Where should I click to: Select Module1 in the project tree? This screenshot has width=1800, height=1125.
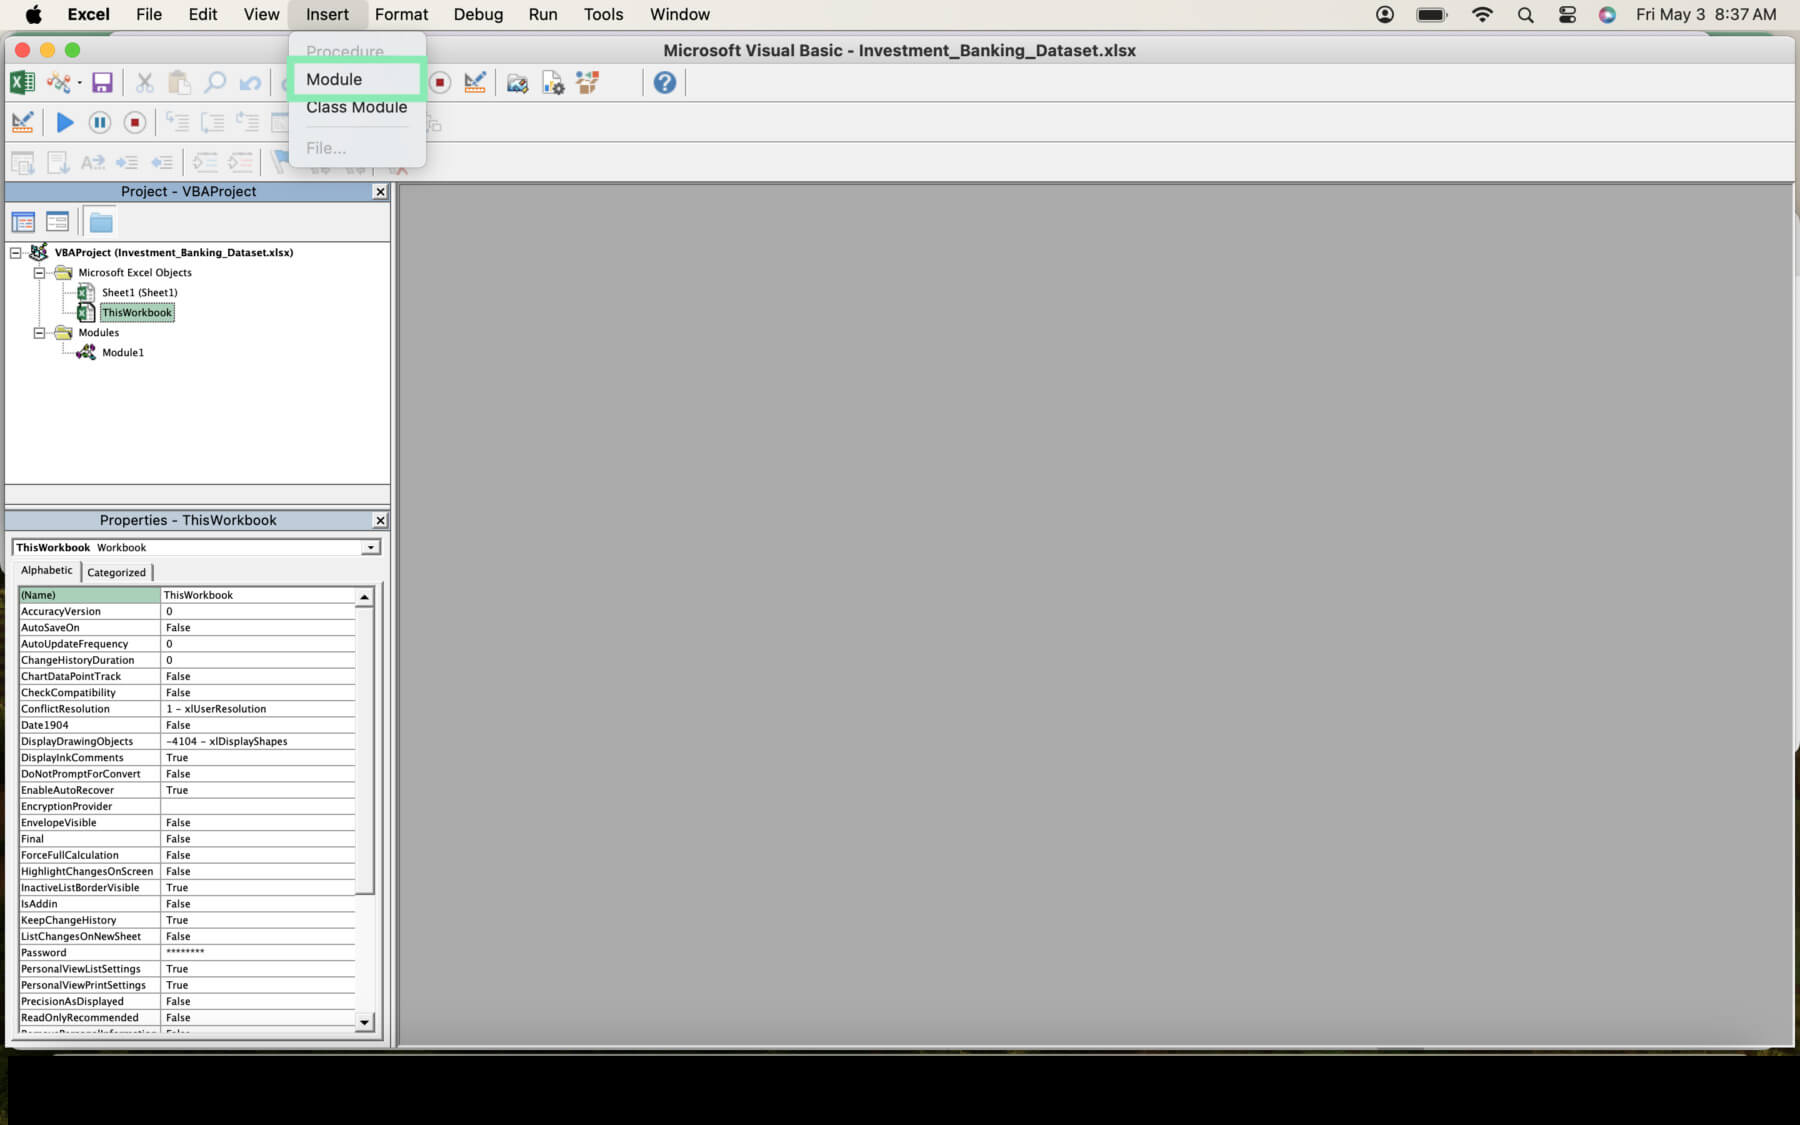tap(123, 353)
